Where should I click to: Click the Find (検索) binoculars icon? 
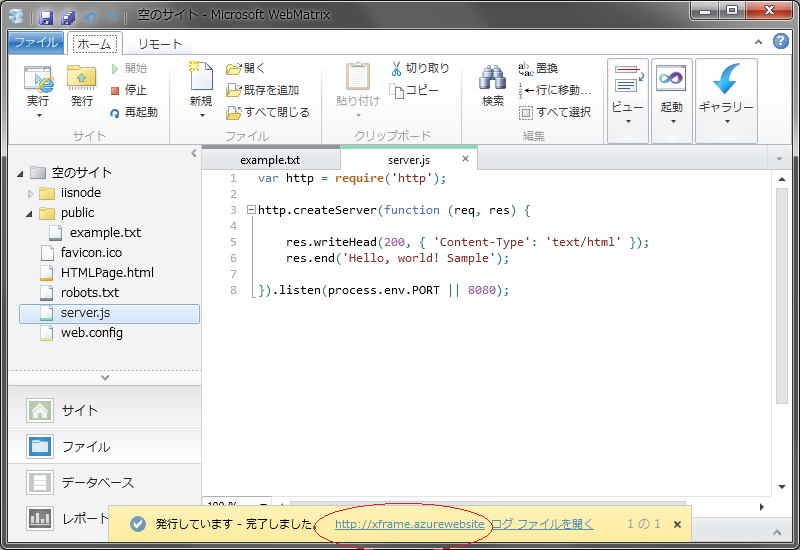click(492, 78)
